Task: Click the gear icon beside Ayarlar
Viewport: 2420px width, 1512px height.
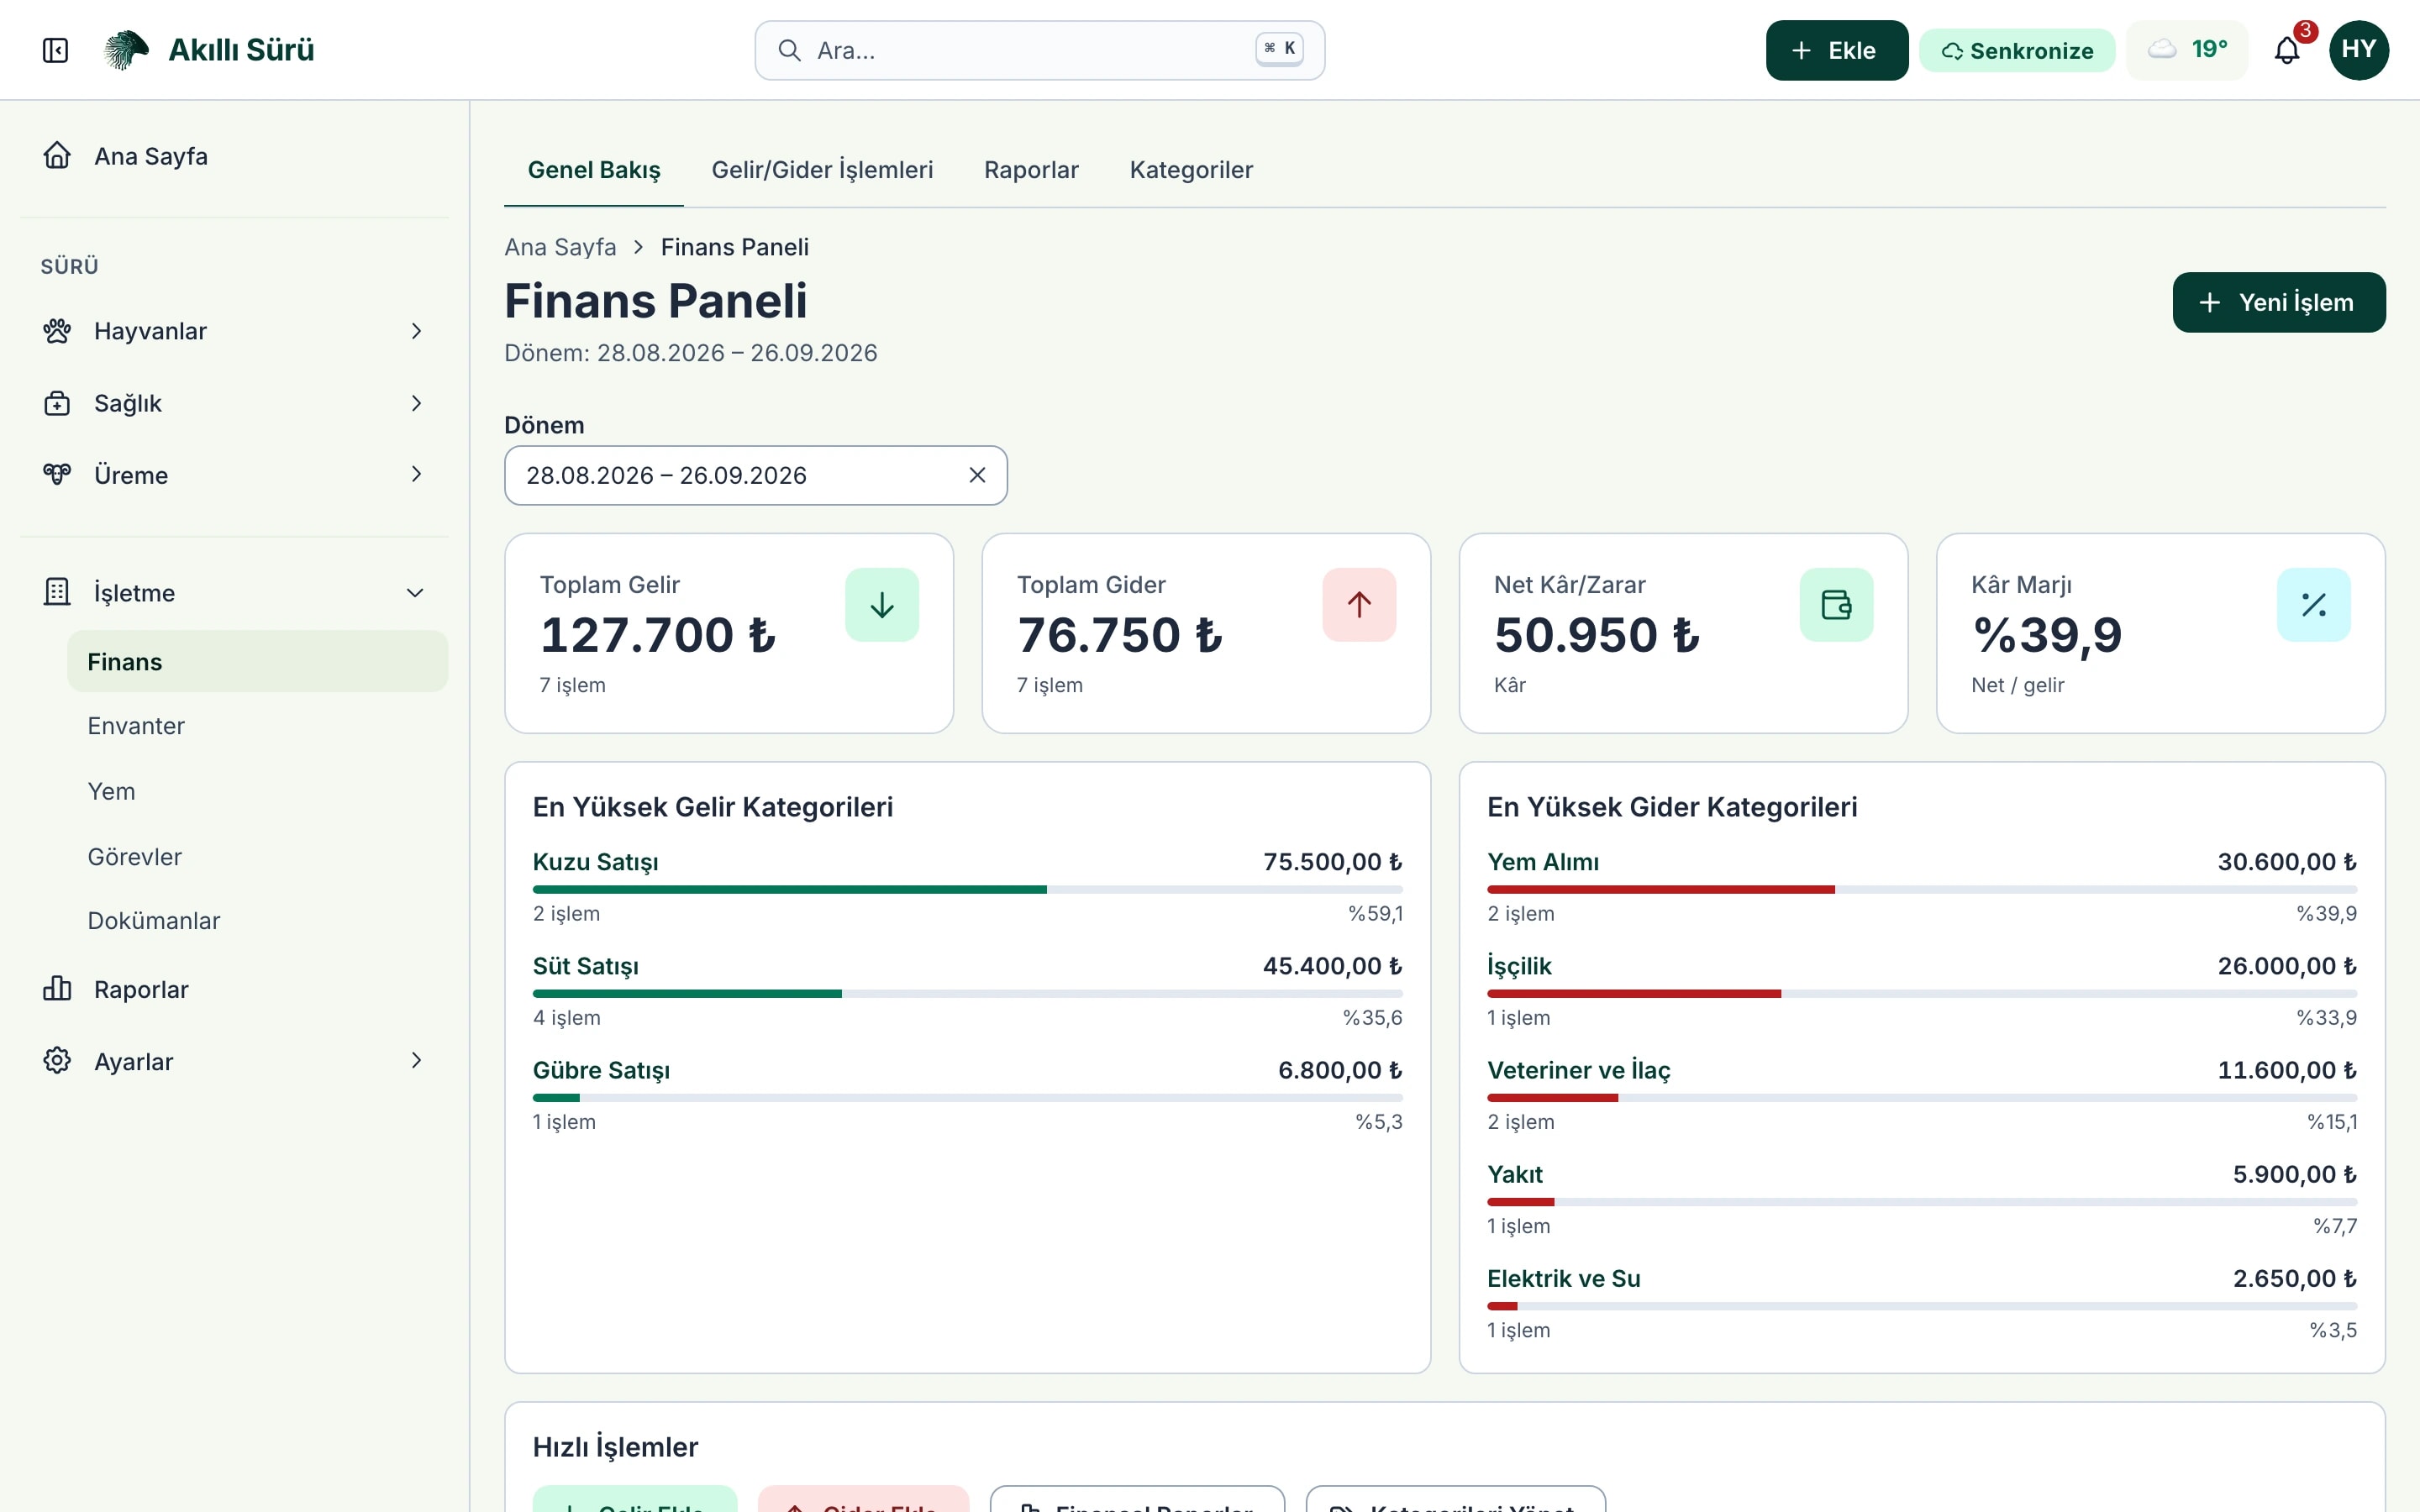Action: click(57, 1061)
